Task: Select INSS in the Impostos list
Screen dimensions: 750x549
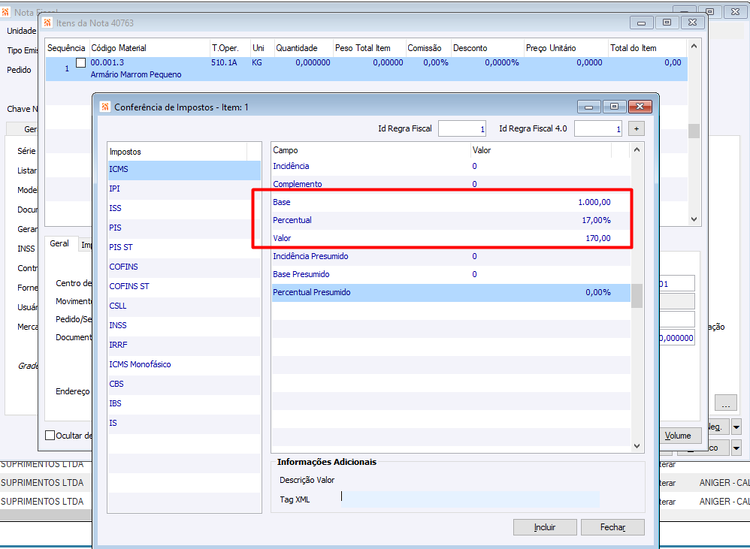Action: click(x=184, y=326)
